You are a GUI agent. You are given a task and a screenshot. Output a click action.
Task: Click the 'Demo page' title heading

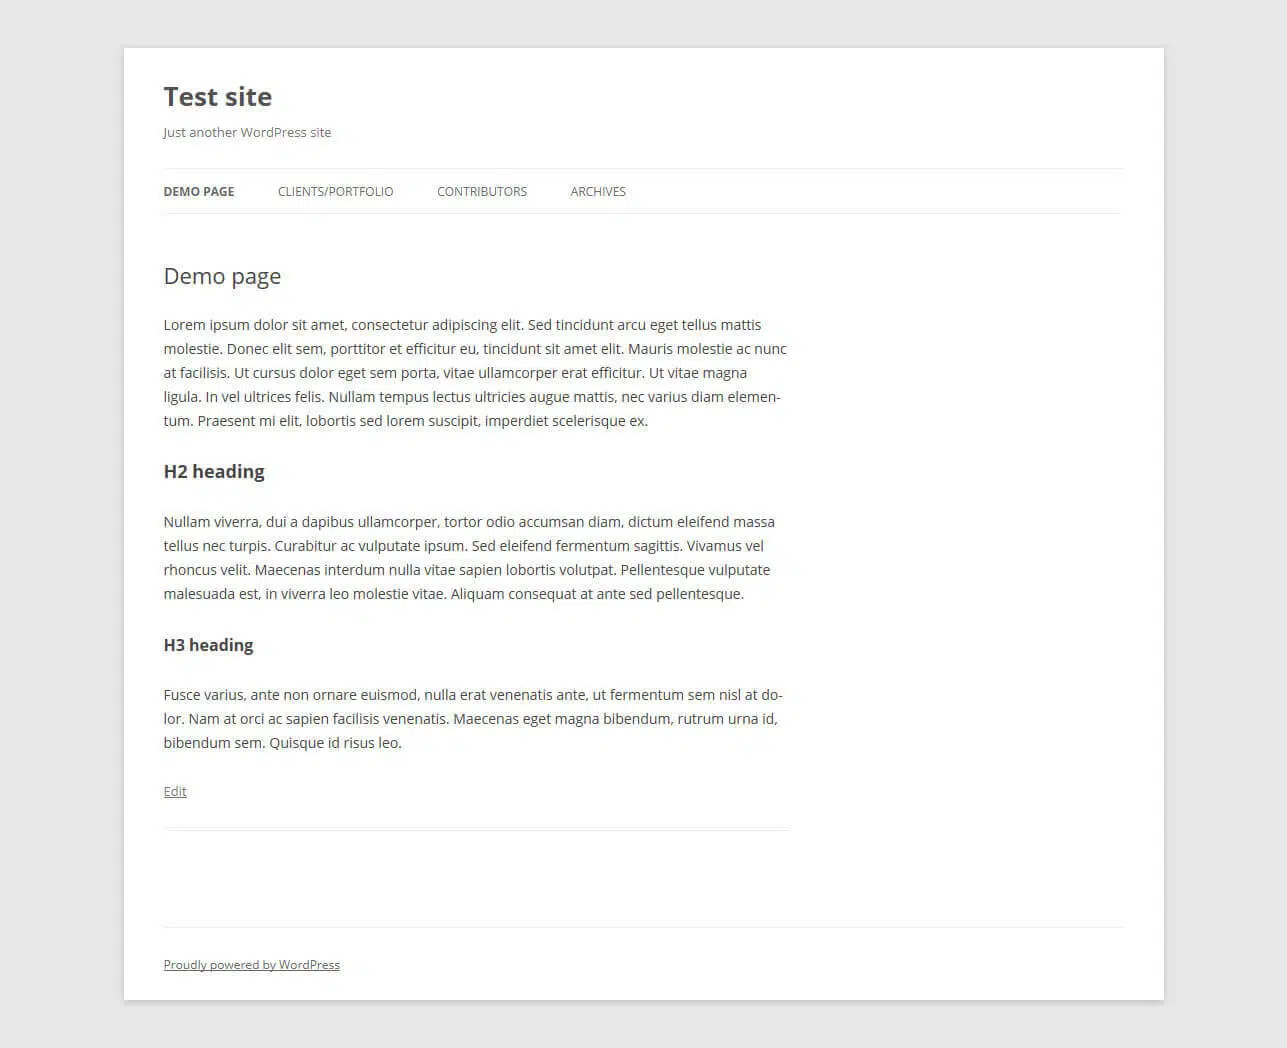coord(222,277)
